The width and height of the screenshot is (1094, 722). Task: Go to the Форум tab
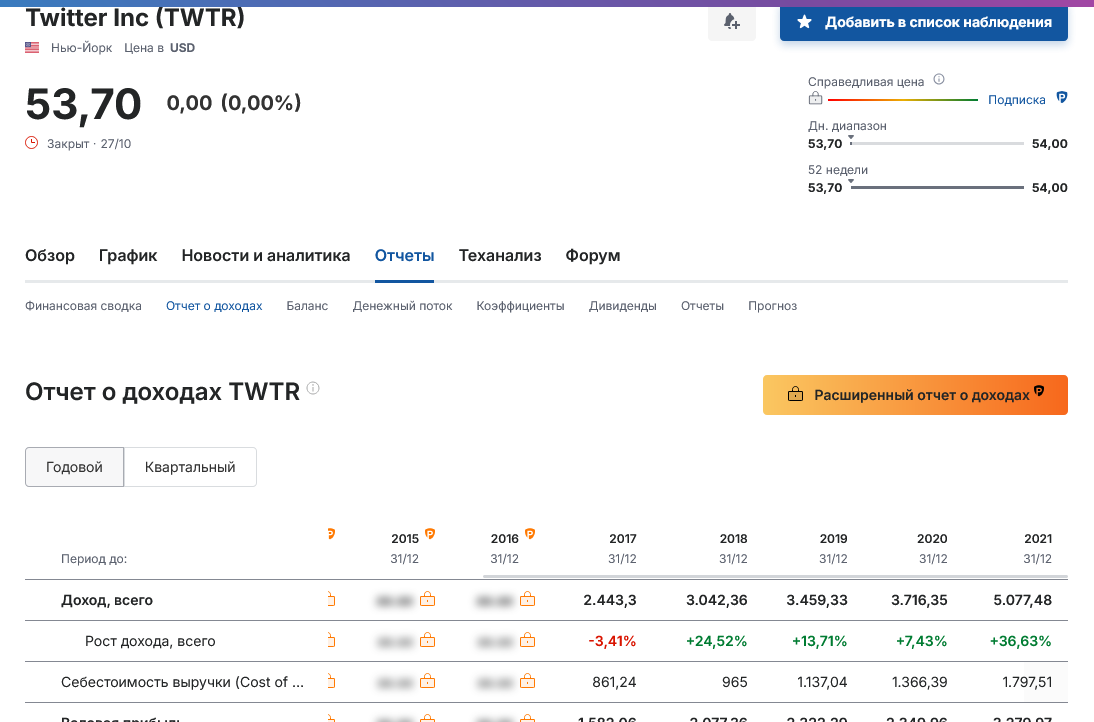(592, 255)
